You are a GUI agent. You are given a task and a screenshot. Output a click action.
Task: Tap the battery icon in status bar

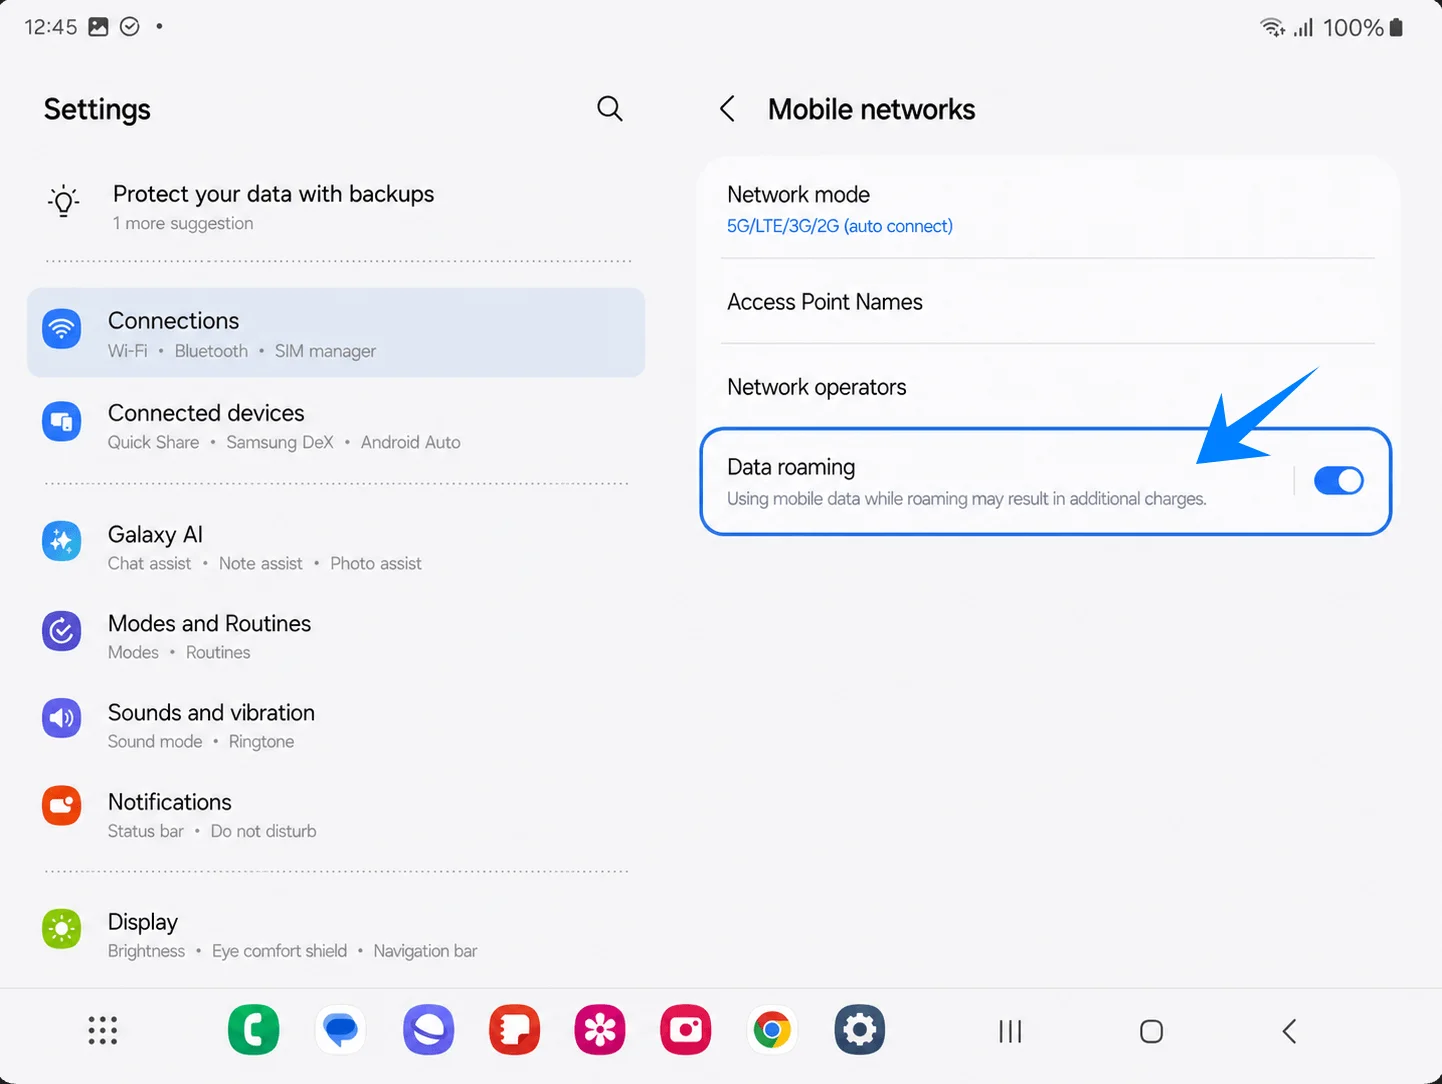coord(1396,27)
